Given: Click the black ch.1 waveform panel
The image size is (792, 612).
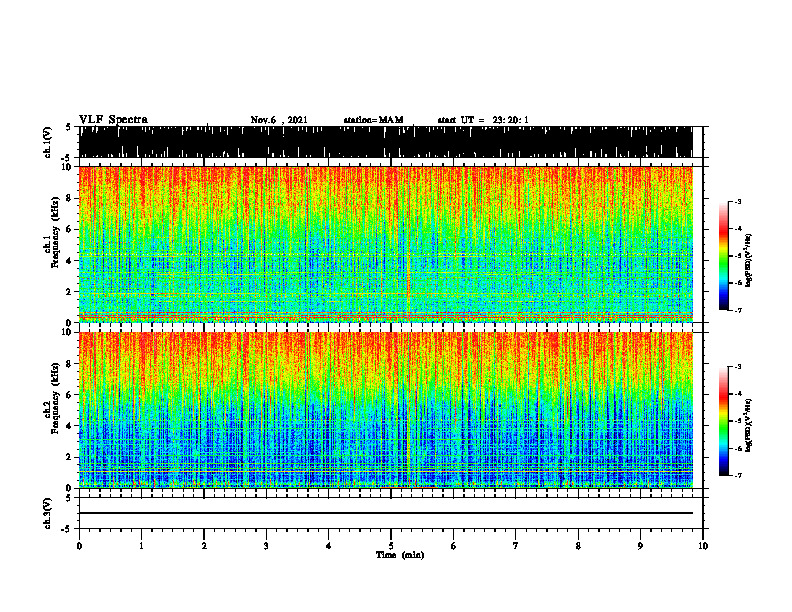Looking at the screenshot, I should 386,142.
